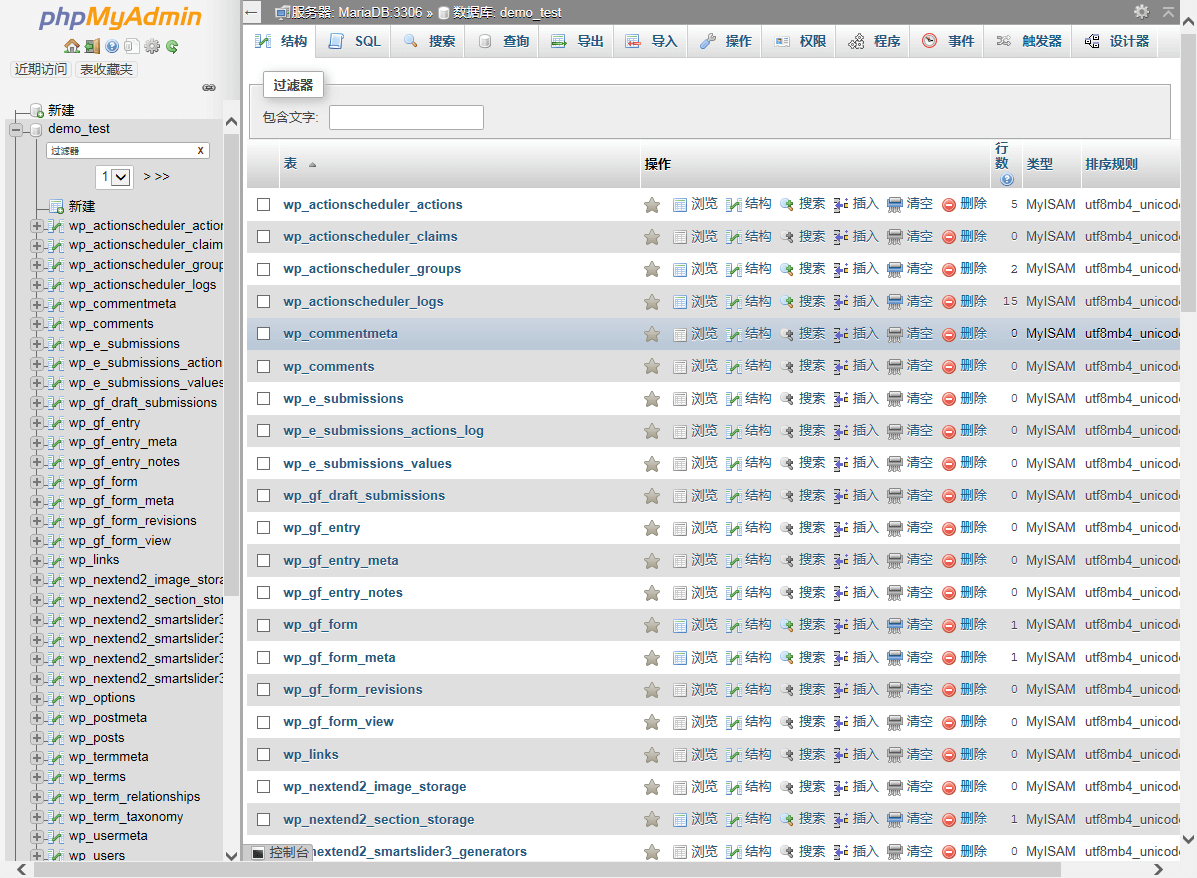Viewport: 1197px width, 878px height.
Task: Check the wp_gf_form_revisions checkbox
Action: tap(263, 689)
